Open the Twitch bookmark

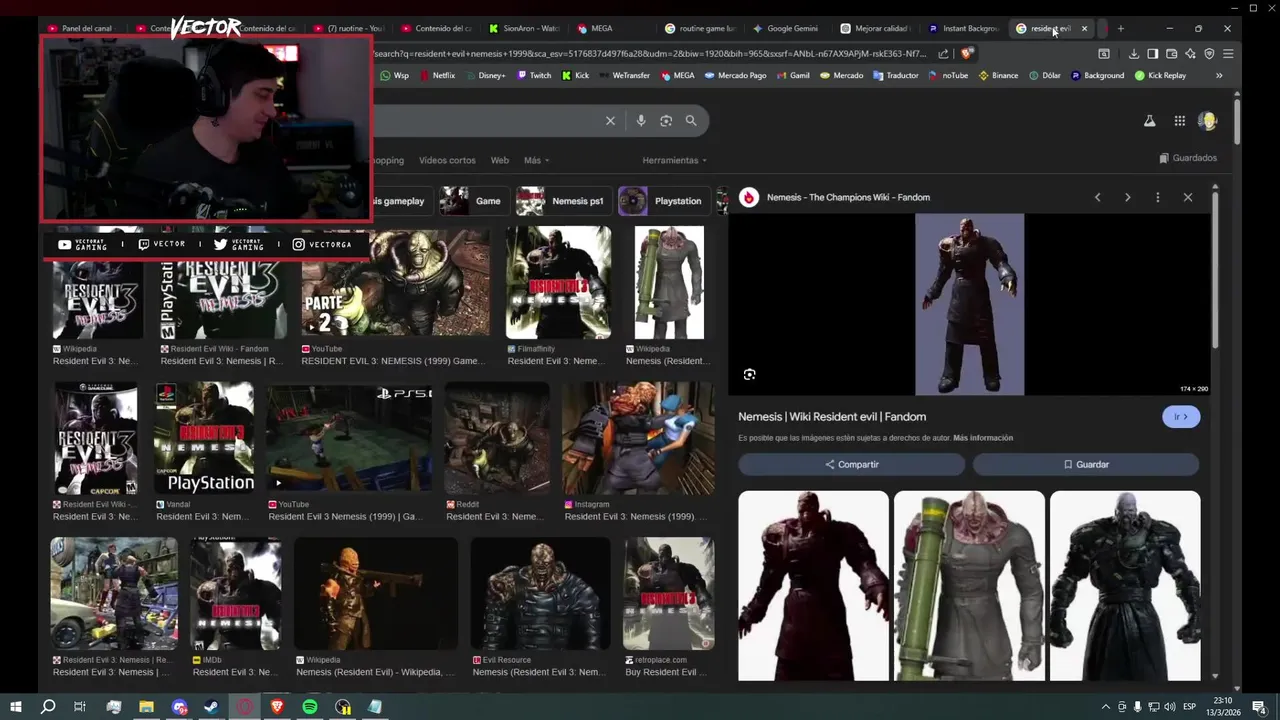coord(534,75)
